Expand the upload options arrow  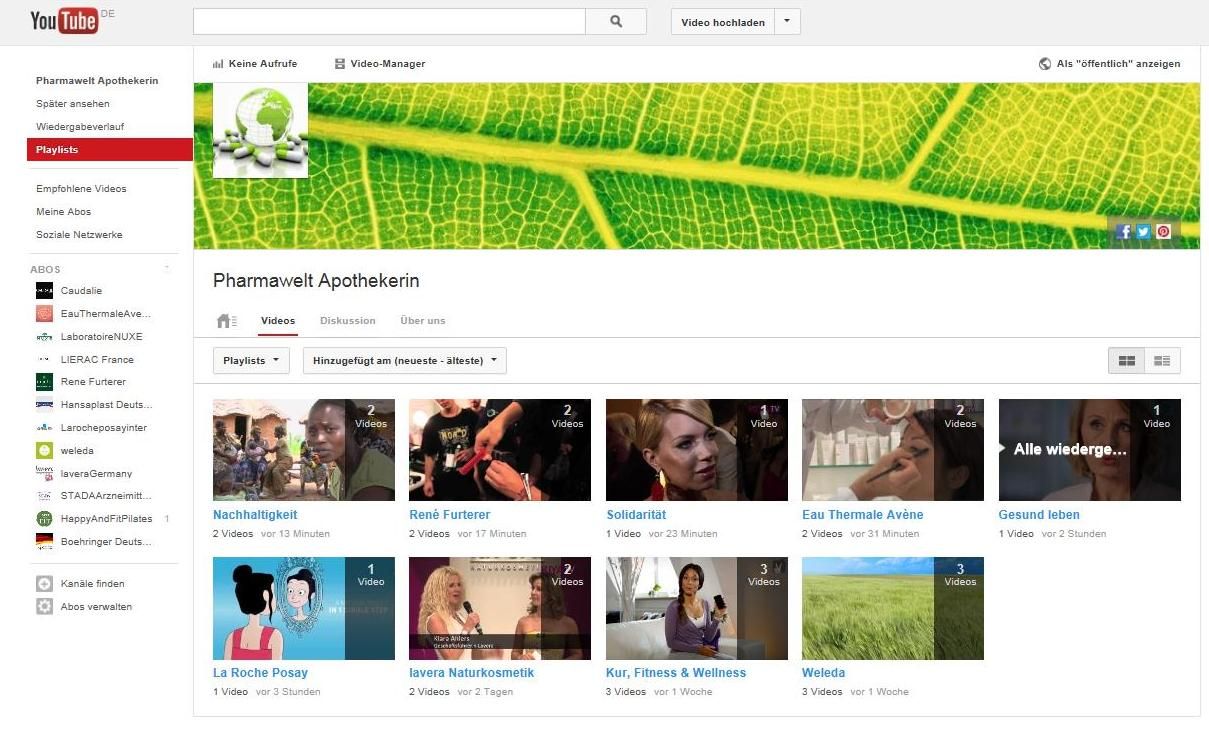click(787, 22)
